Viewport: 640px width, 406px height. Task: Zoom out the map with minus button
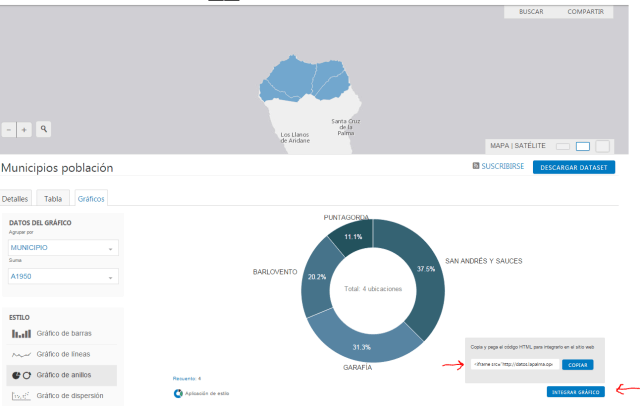[10, 130]
